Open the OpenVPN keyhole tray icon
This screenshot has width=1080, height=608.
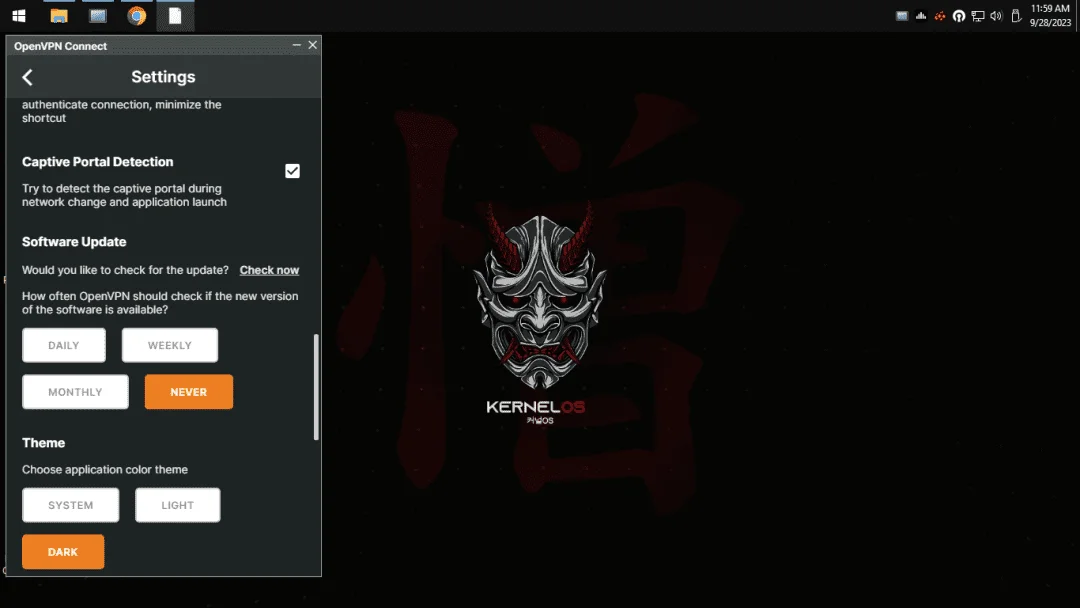coord(959,16)
